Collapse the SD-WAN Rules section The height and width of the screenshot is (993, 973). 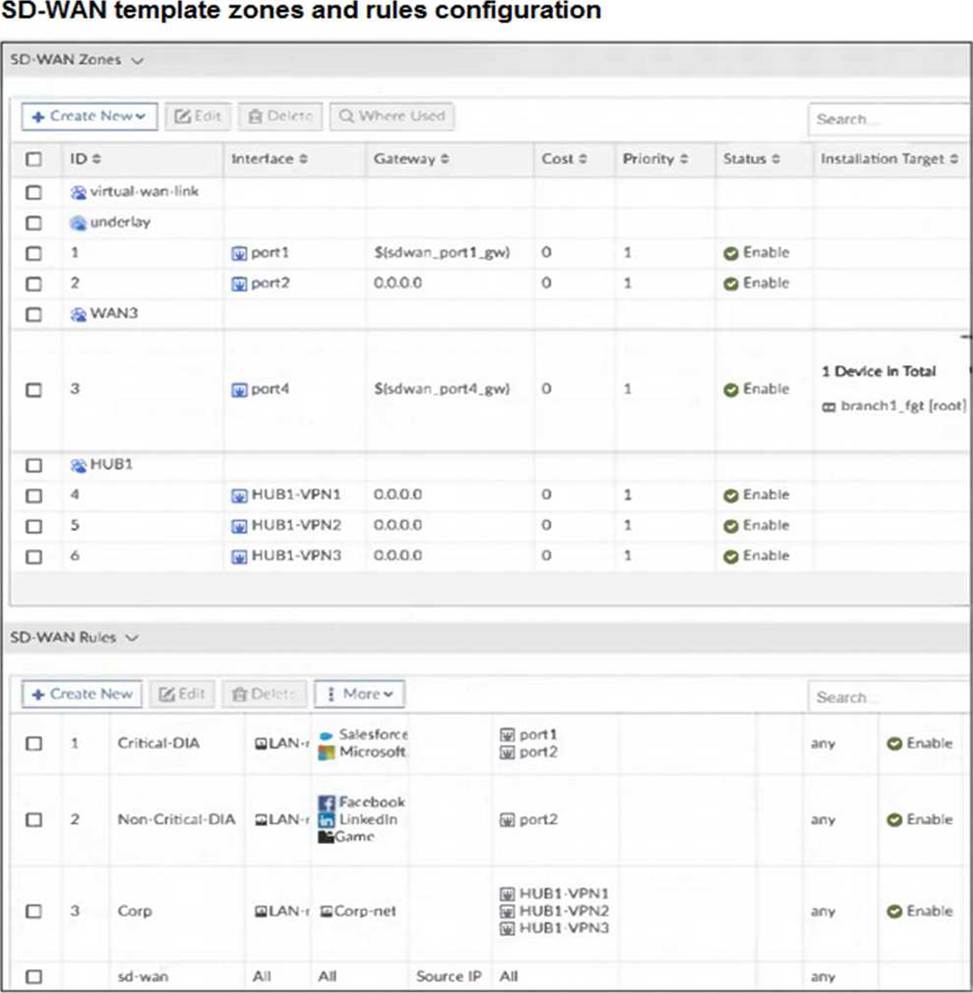click(133, 637)
